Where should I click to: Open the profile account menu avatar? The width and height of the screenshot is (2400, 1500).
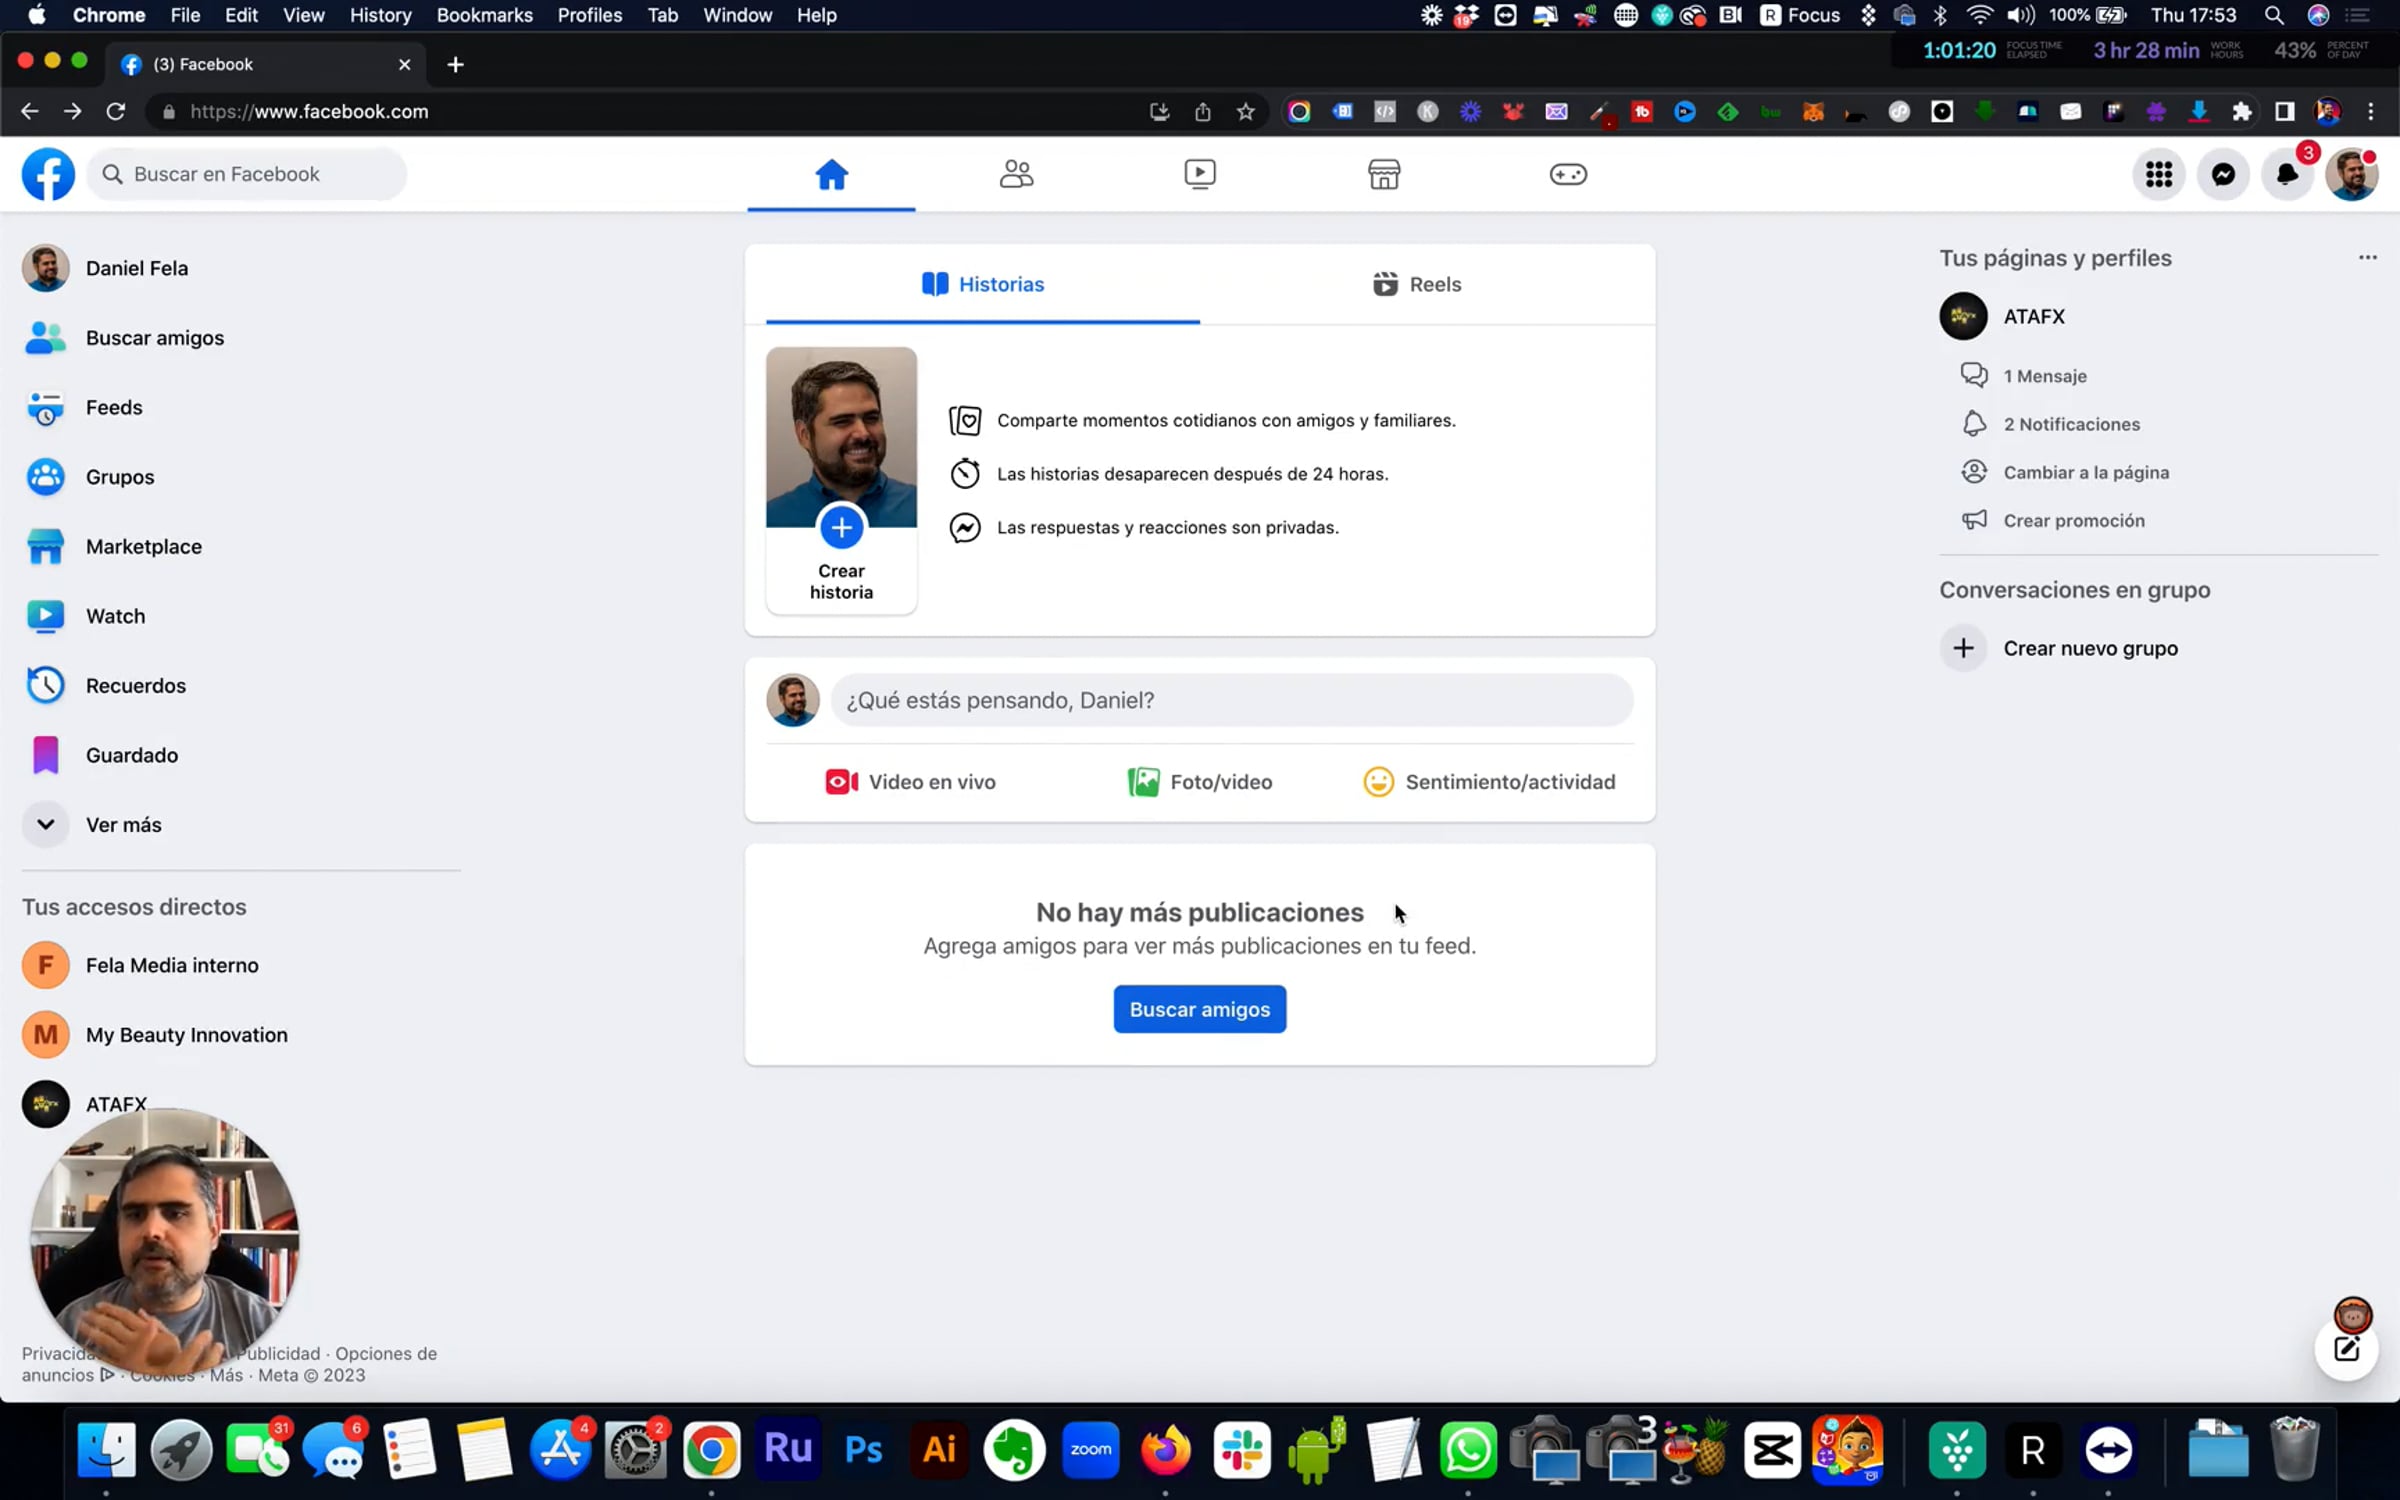(2351, 175)
